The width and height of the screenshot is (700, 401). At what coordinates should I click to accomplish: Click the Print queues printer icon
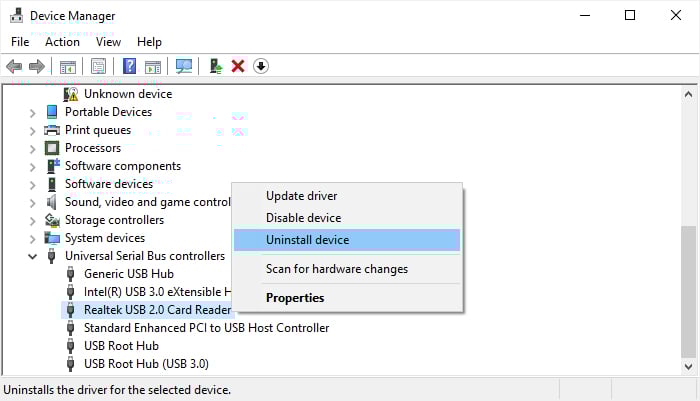[52, 130]
